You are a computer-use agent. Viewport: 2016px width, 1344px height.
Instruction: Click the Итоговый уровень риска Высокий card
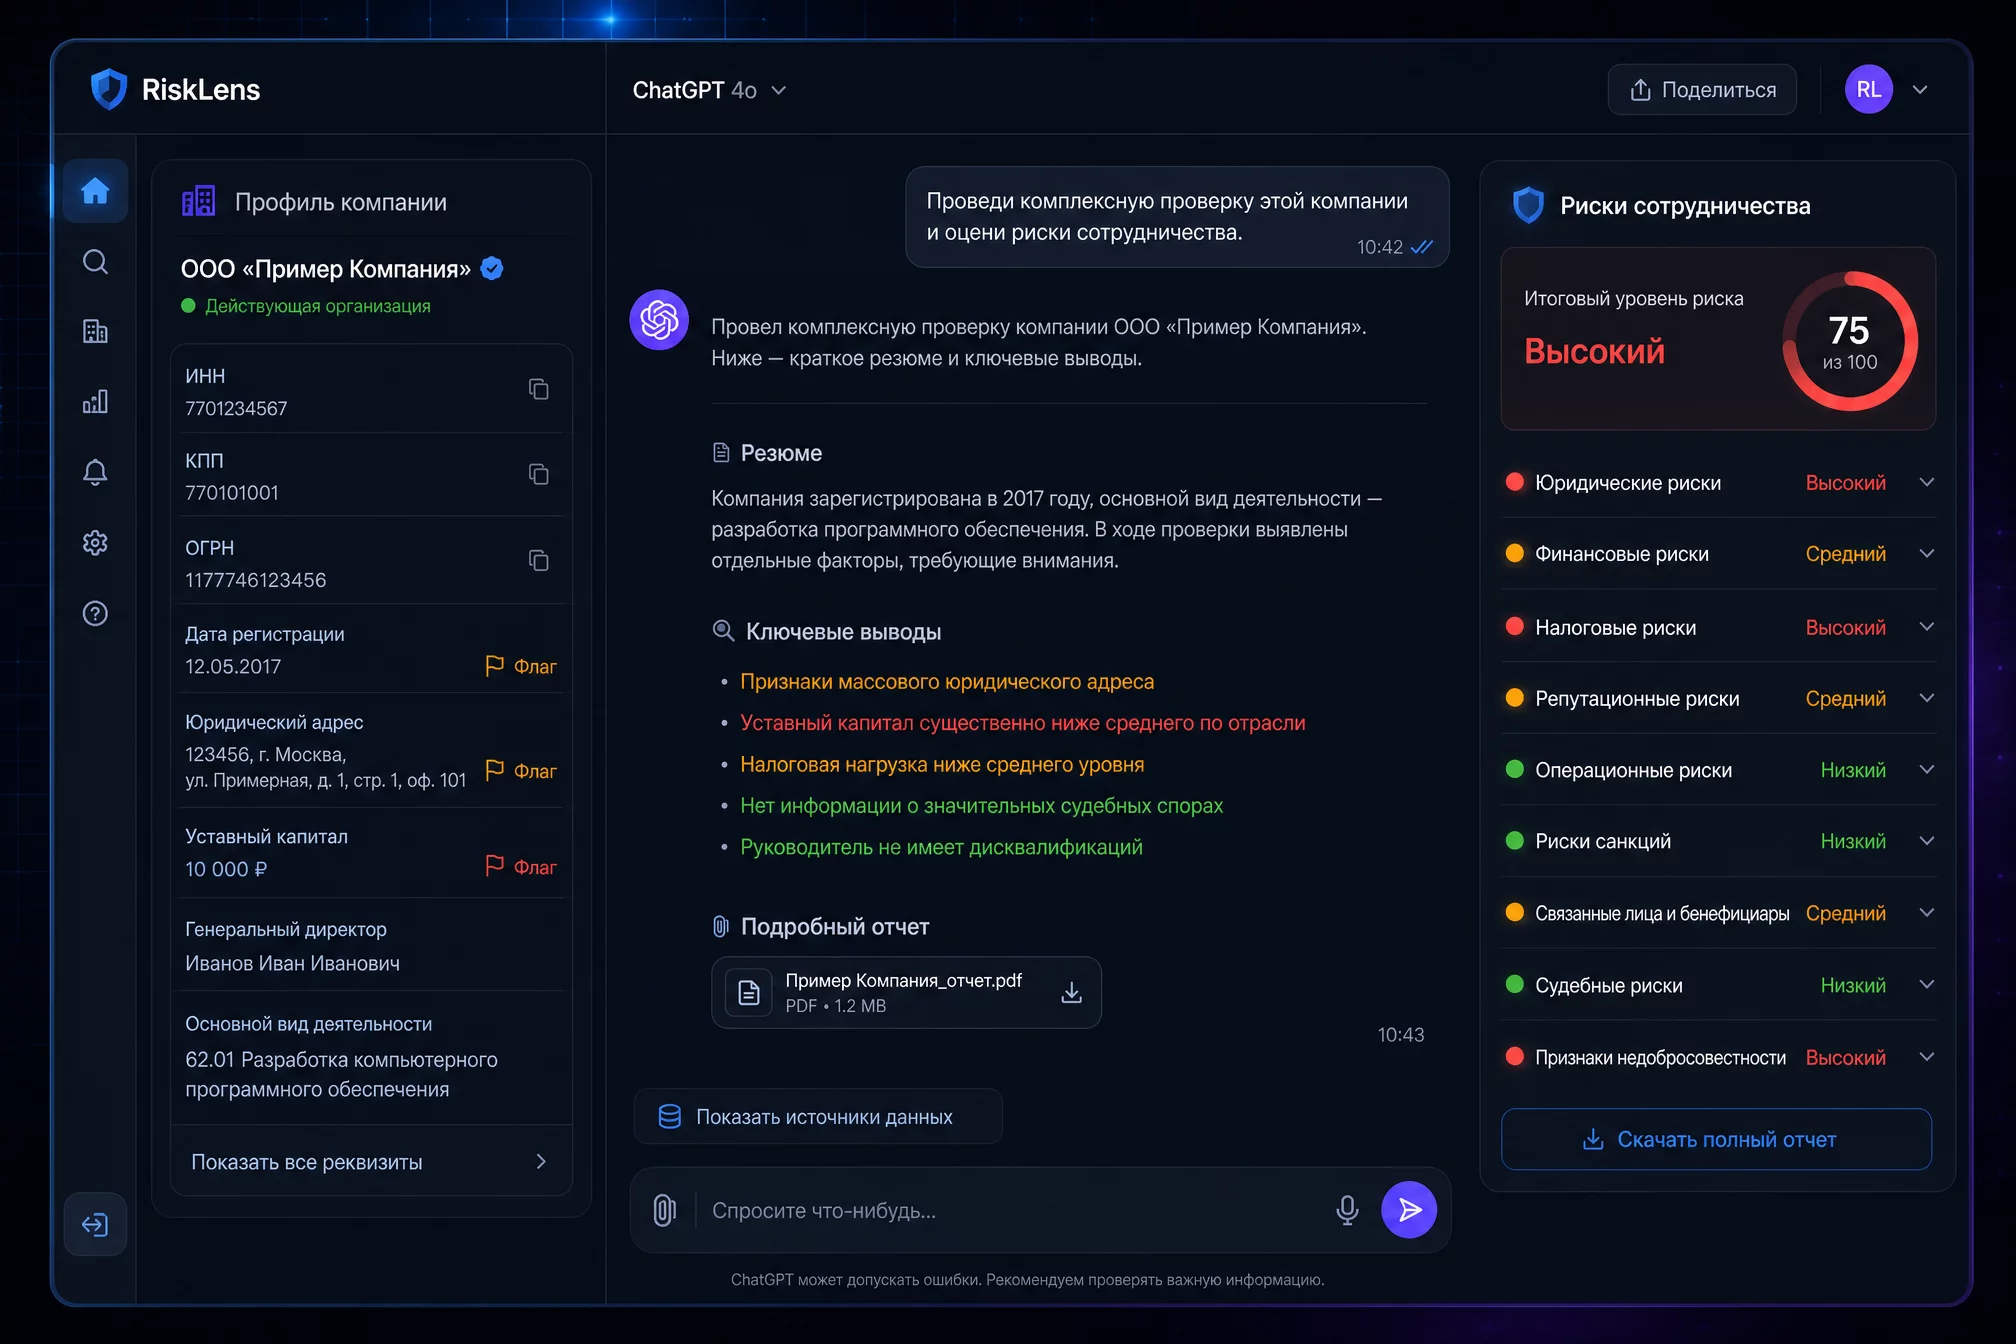point(1718,339)
